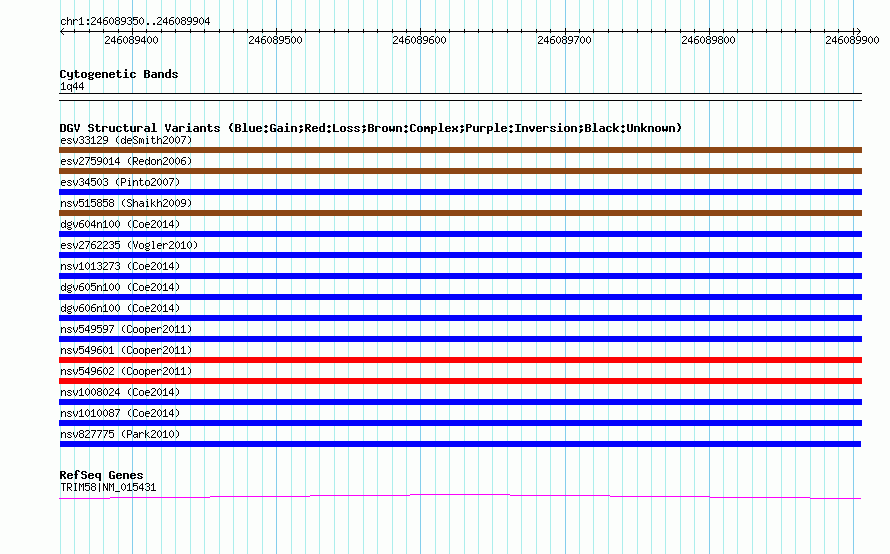Click ruler position 246089900
This screenshot has width=890, height=554.
coord(853,40)
